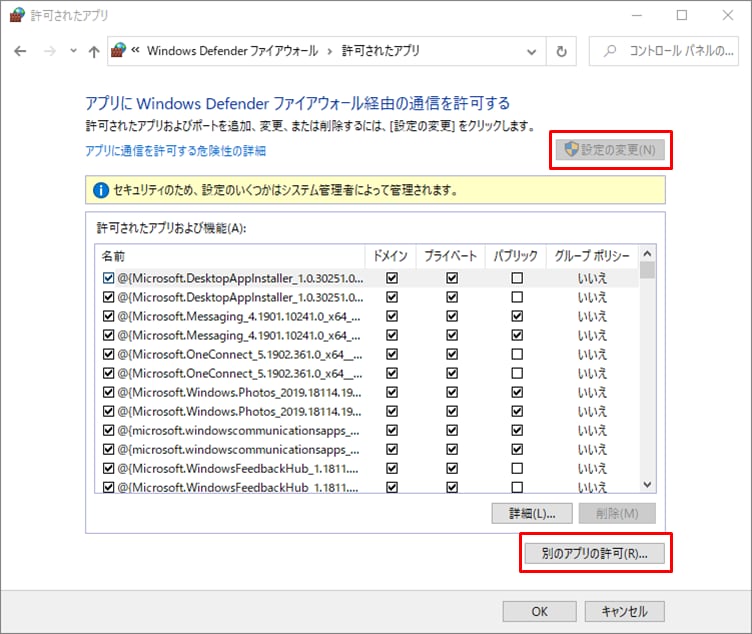Go back with the Back arrow

pos(20,51)
